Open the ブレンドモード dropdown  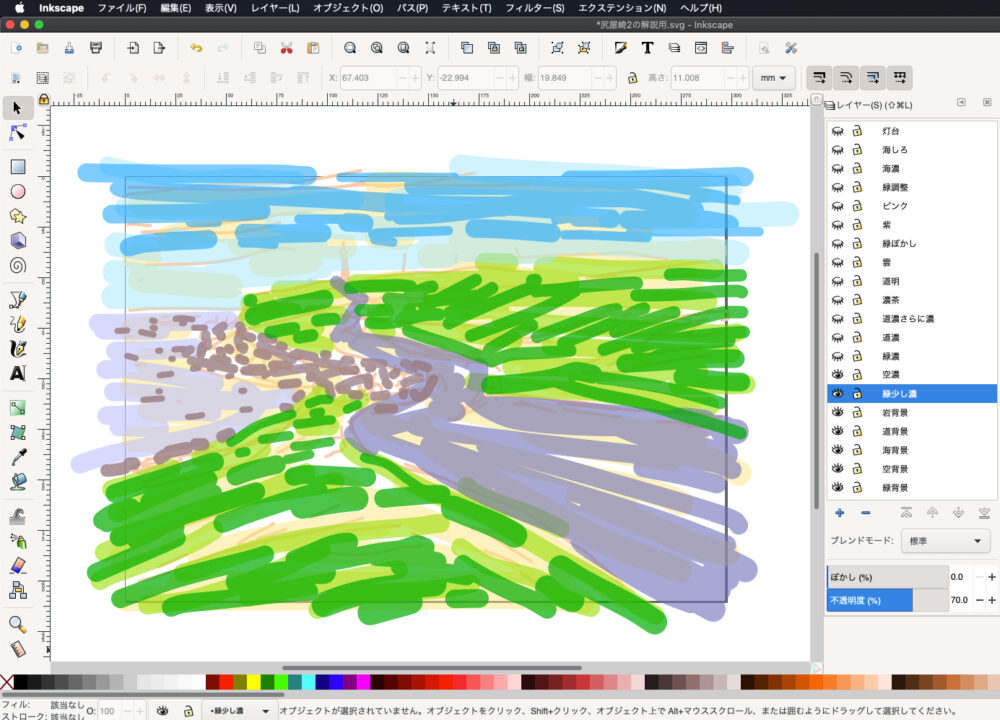(945, 541)
